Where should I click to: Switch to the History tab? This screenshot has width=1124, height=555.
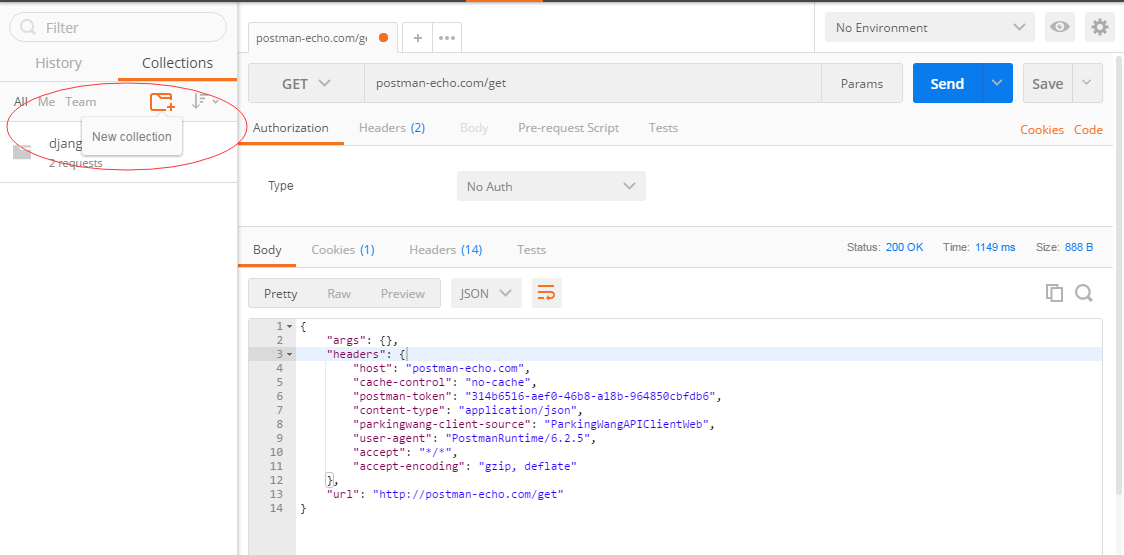pos(59,63)
